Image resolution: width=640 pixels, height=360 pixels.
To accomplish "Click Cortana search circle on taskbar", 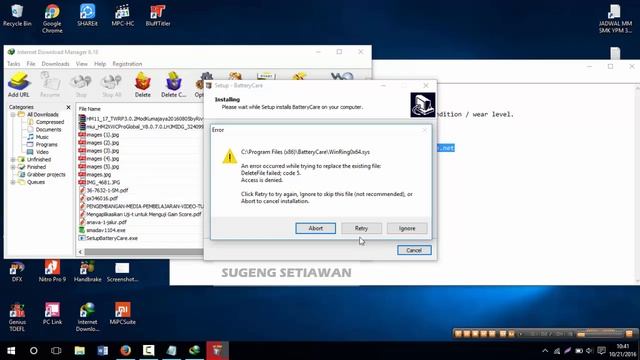I will click(x=34, y=351).
